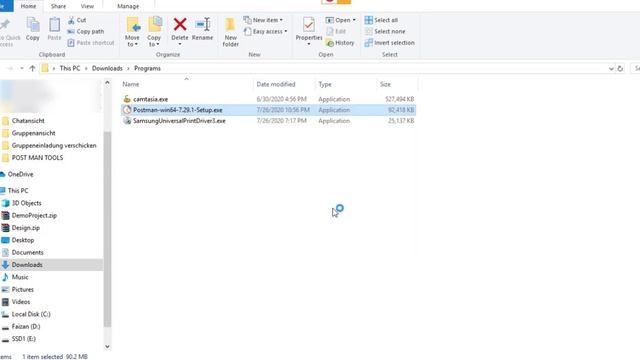Sort by Size column header
The height and width of the screenshot is (360, 640).
pos(397,84)
